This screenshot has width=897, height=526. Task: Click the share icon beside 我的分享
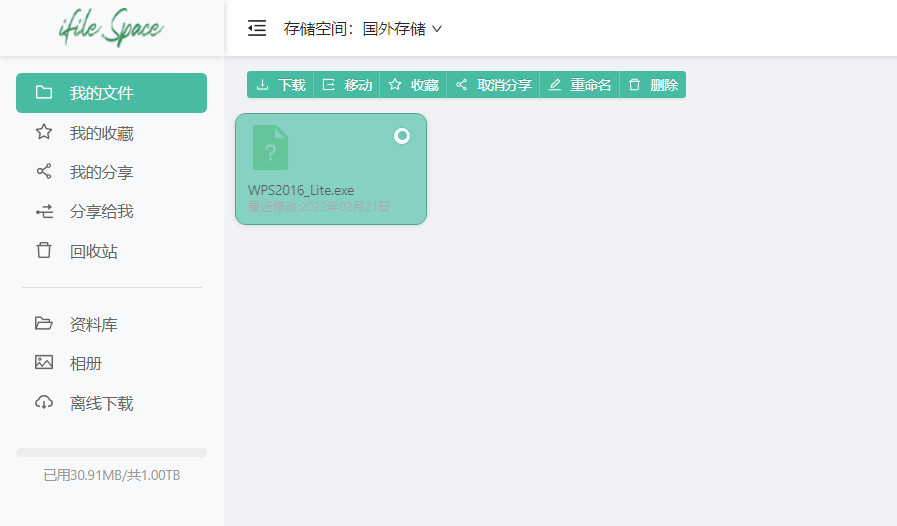click(44, 172)
